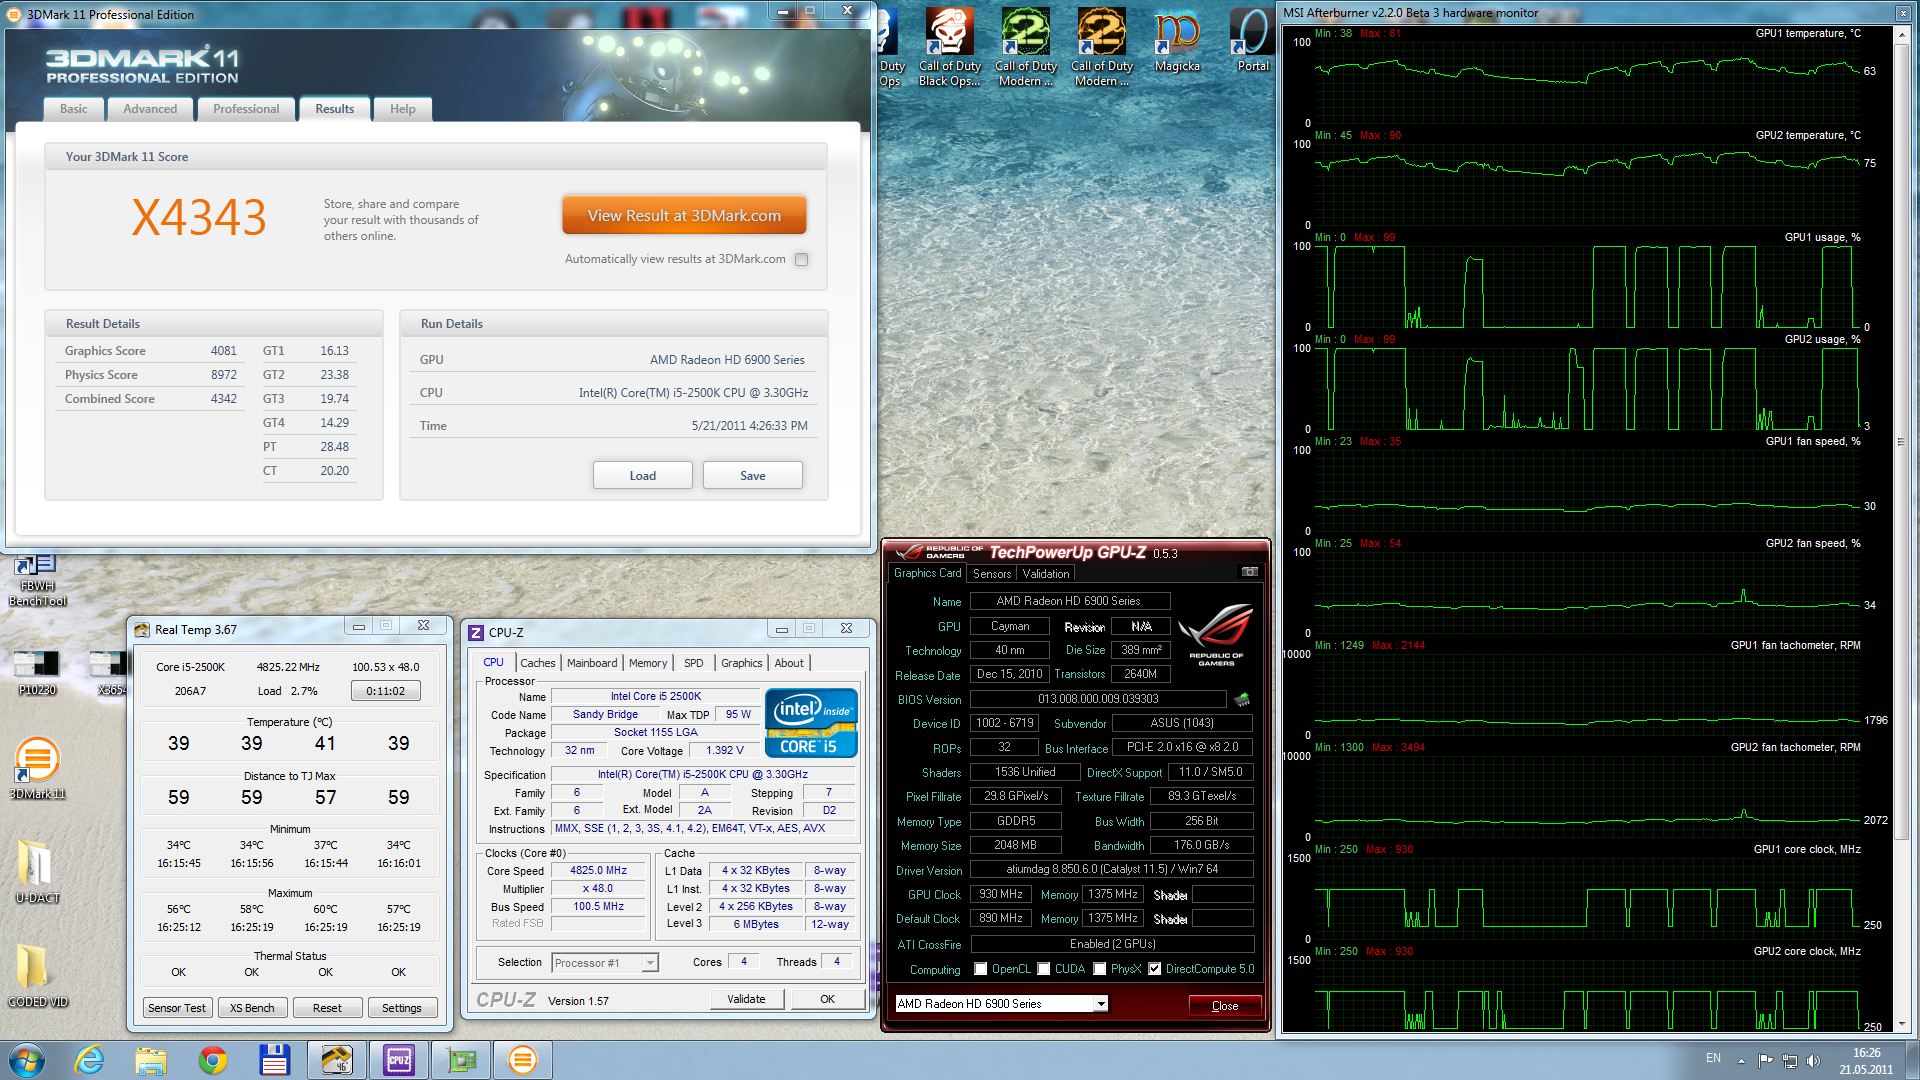Toggle automatically view results at 3DMark.com
The width and height of the screenshot is (1920, 1080).
[x=801, y=259]
